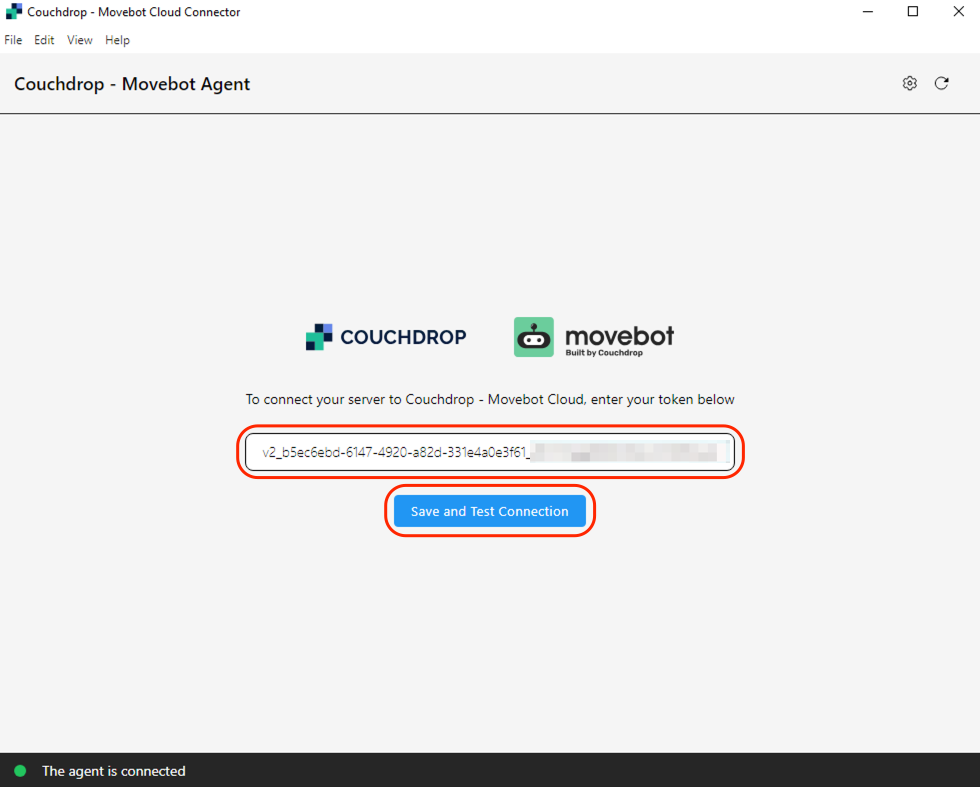Click the 'Couchdrop - Movebot Agent' heading
Viewport: 980px width, 787px height.
coord(132,84)
